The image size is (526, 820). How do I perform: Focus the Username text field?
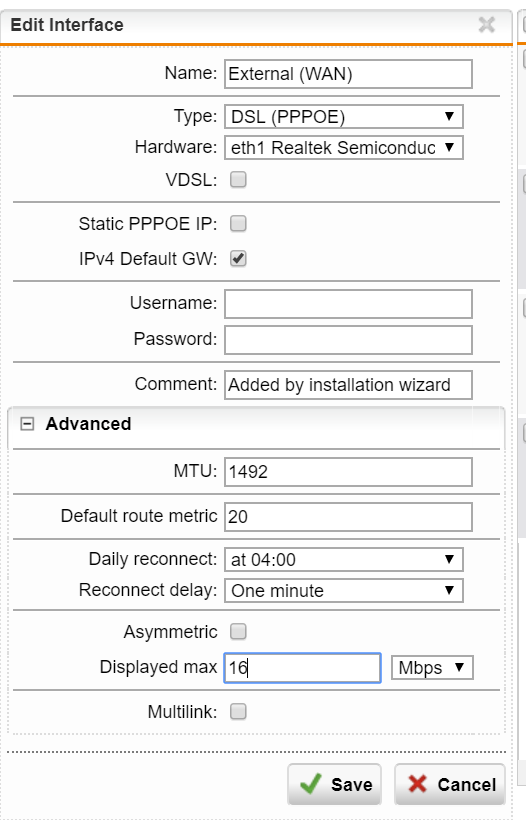pos(348,304)
